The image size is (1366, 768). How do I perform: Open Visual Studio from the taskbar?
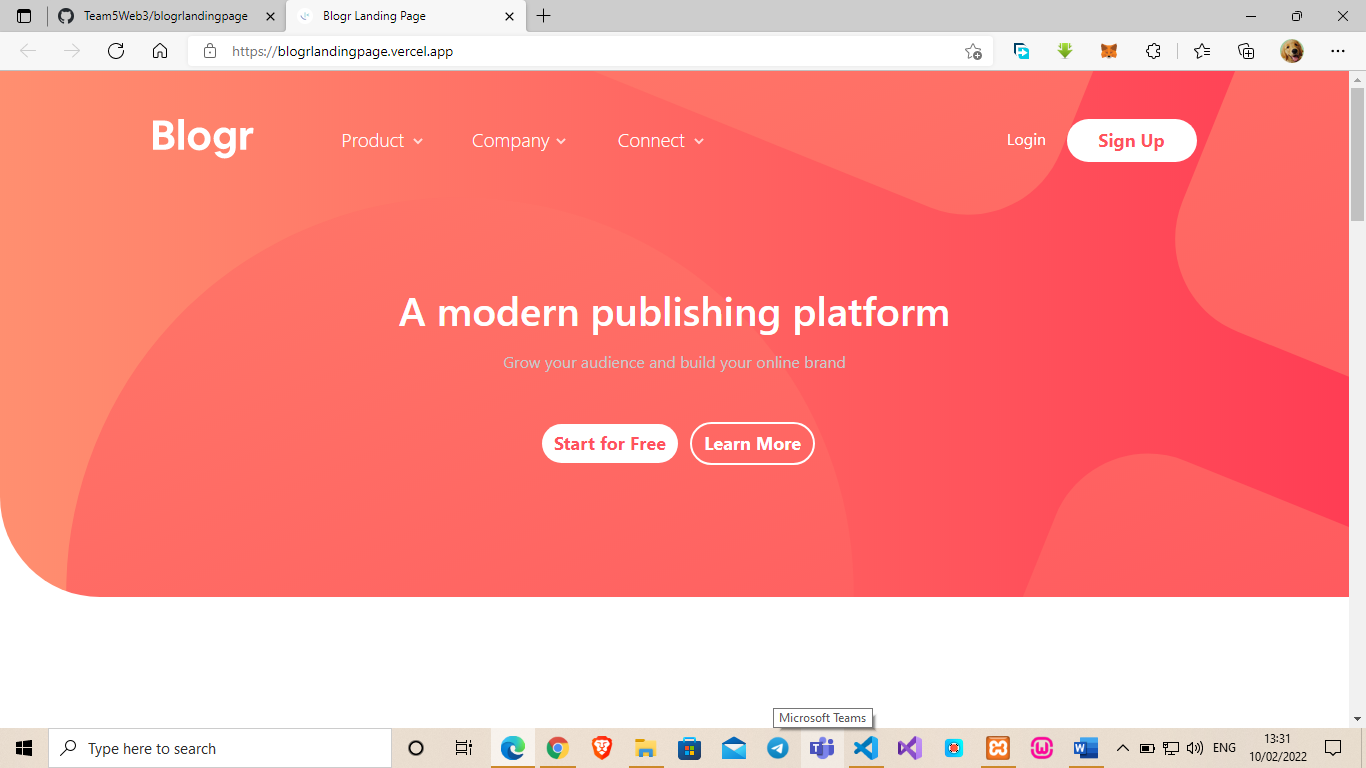click(x=910, y=748)
